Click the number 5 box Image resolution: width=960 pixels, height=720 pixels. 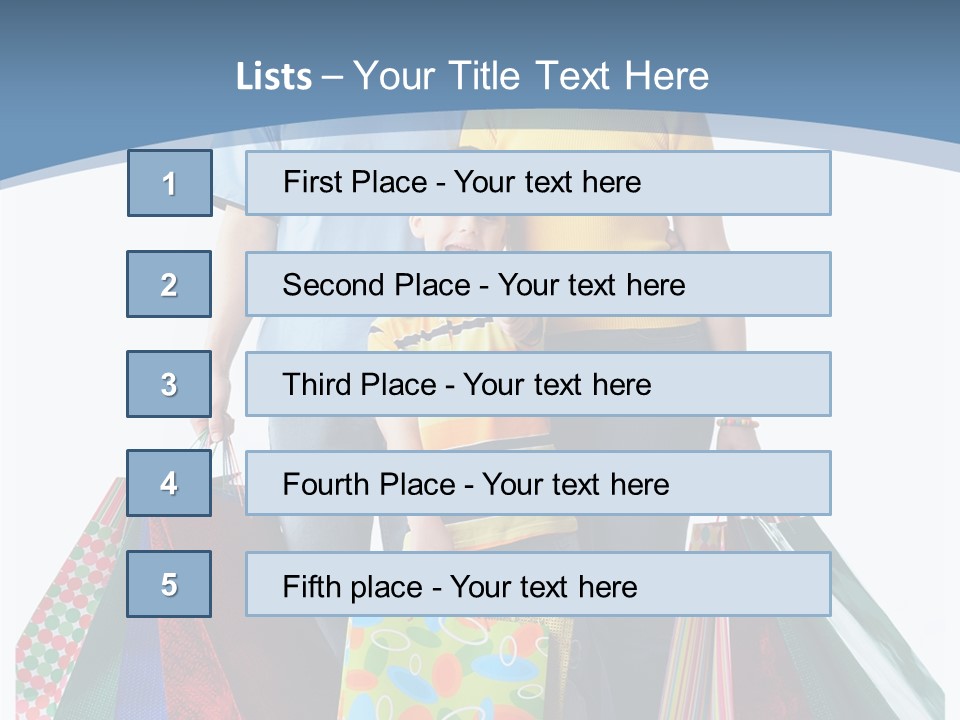click(x=169, y=584)
